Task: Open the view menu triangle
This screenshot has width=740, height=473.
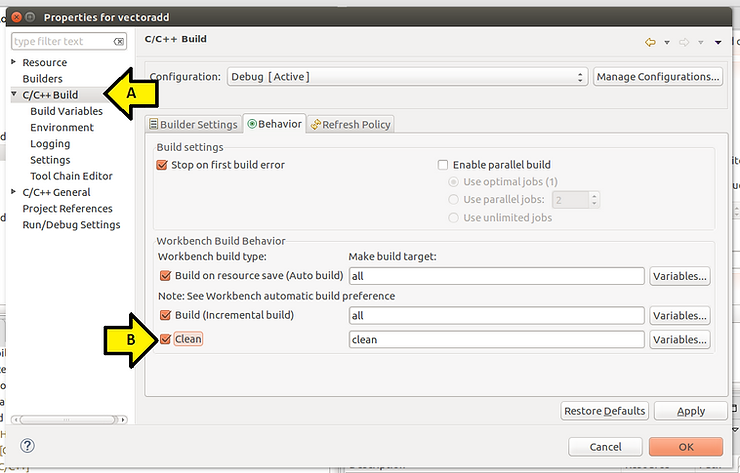Action: click(718, 42)
